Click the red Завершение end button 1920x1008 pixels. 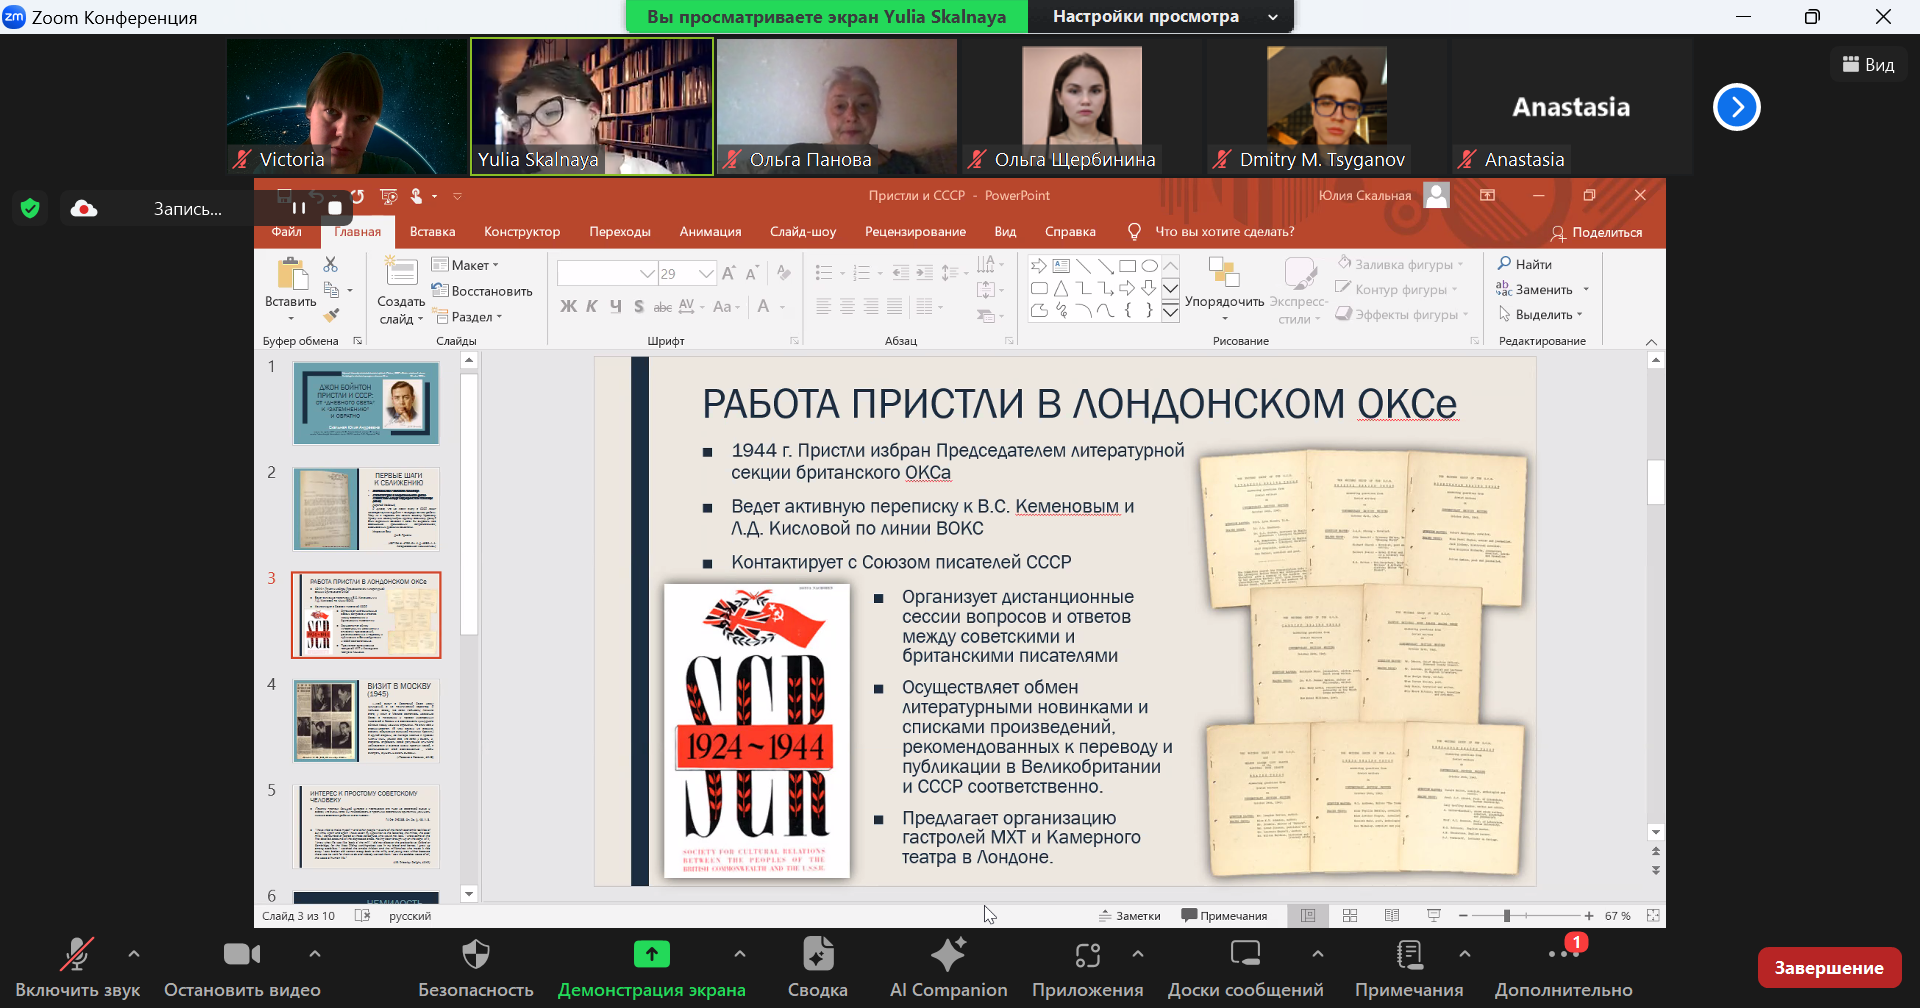[1829, 967]
